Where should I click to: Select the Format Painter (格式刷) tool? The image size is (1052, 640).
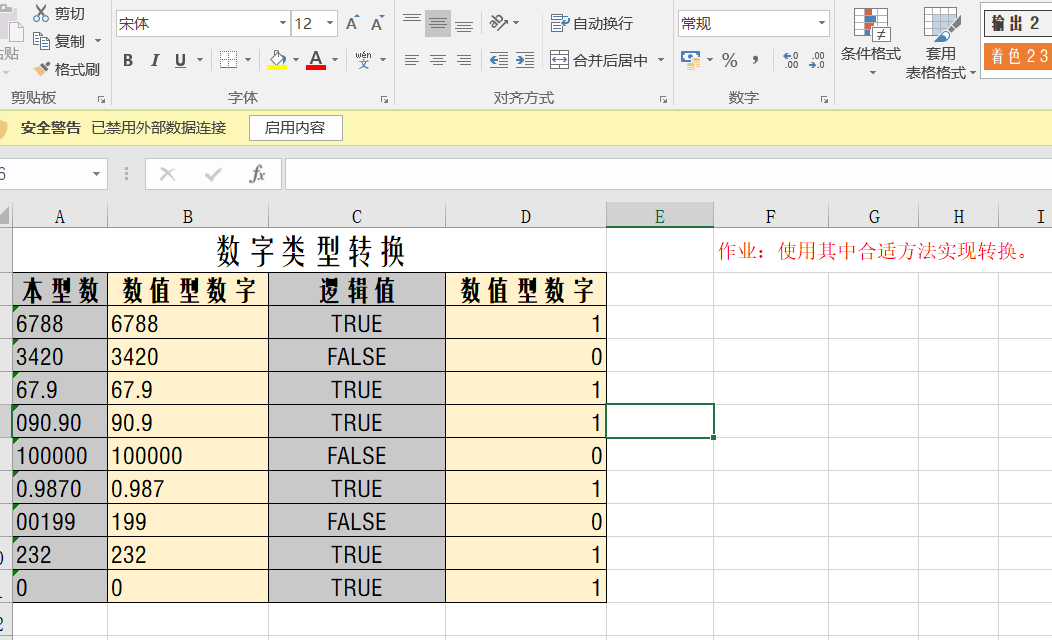tap(67, 69)
